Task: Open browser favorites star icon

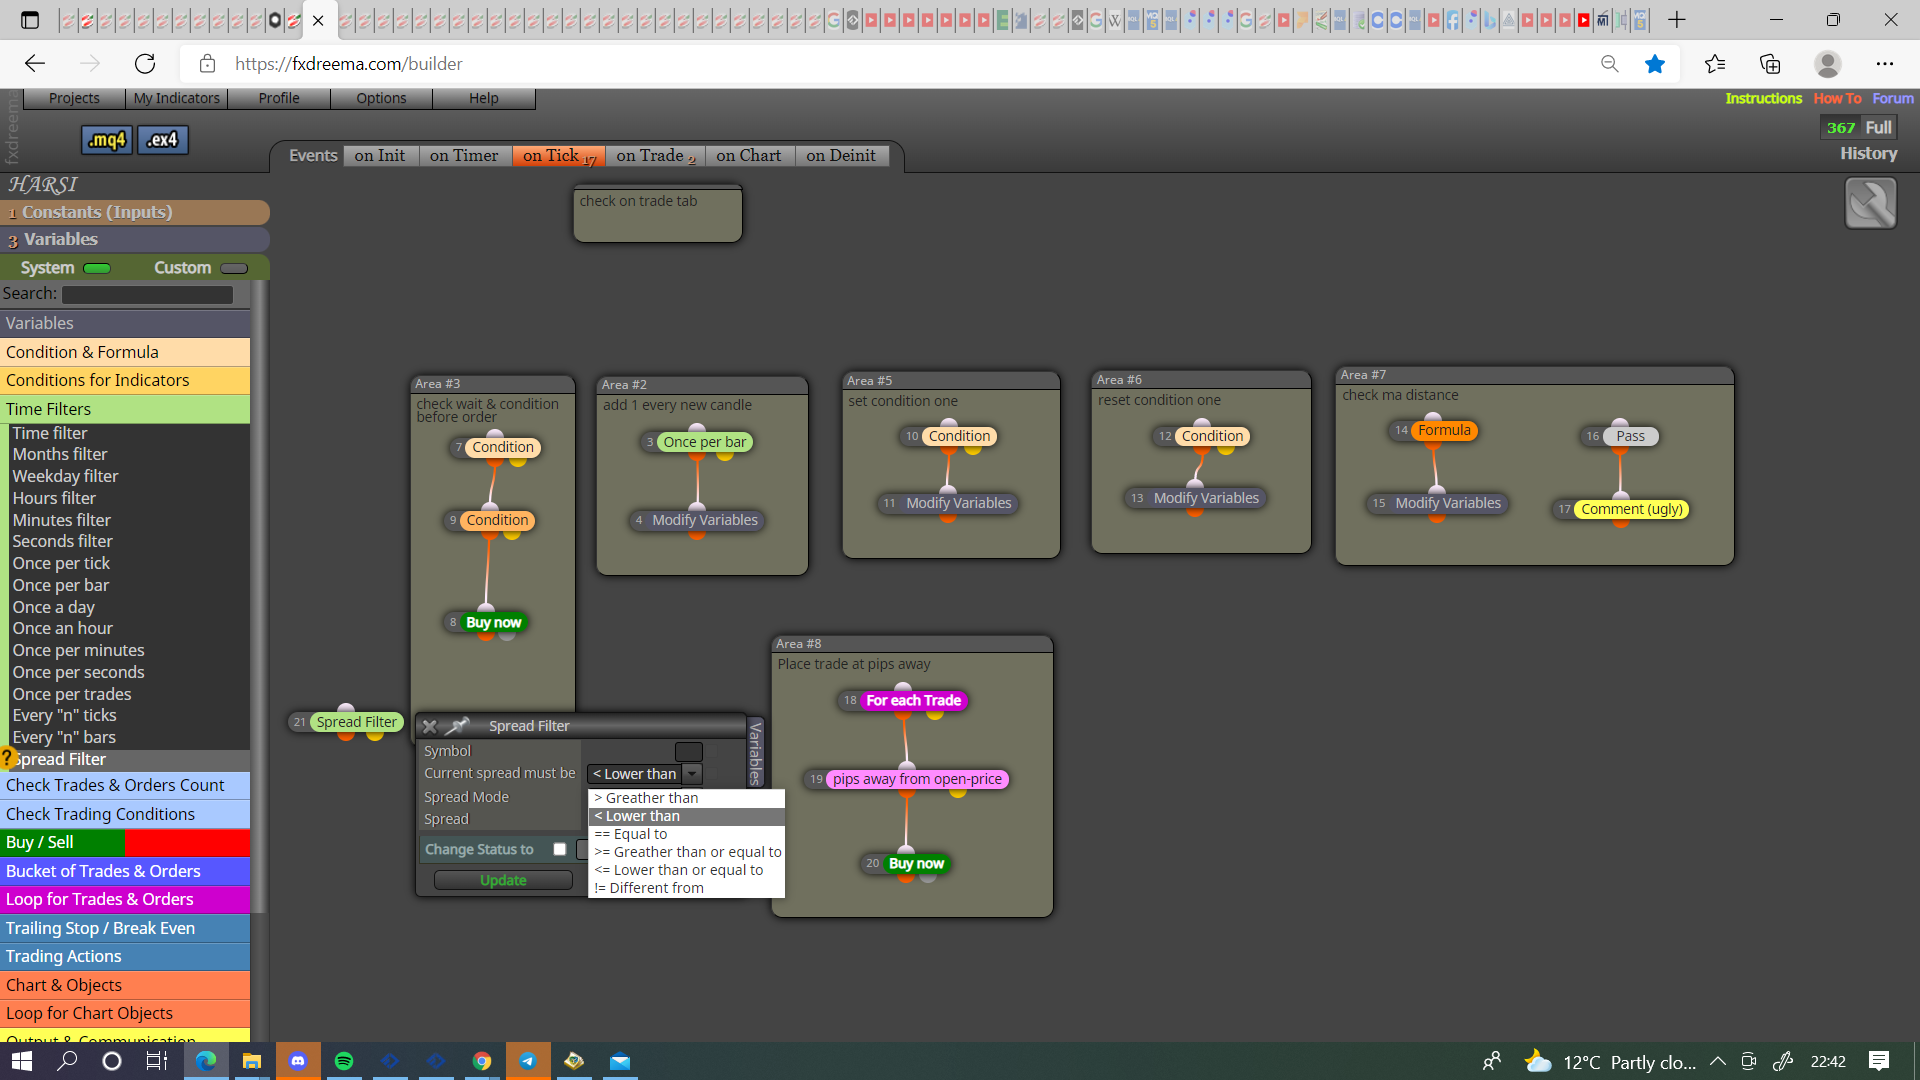Action: tap(1654, 64)
